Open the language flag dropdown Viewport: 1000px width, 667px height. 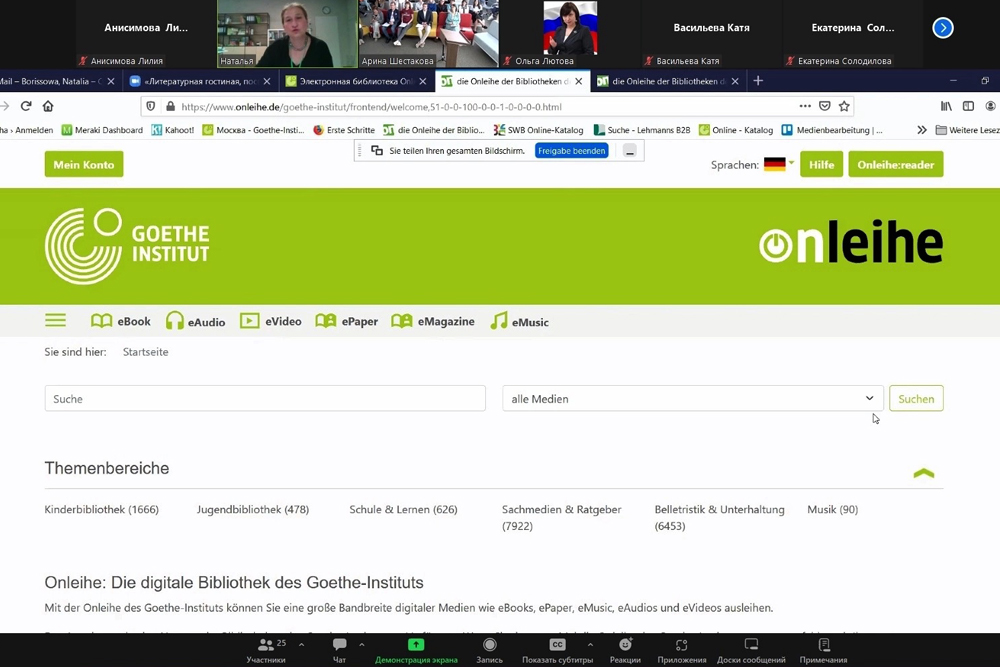coord(778,164)
